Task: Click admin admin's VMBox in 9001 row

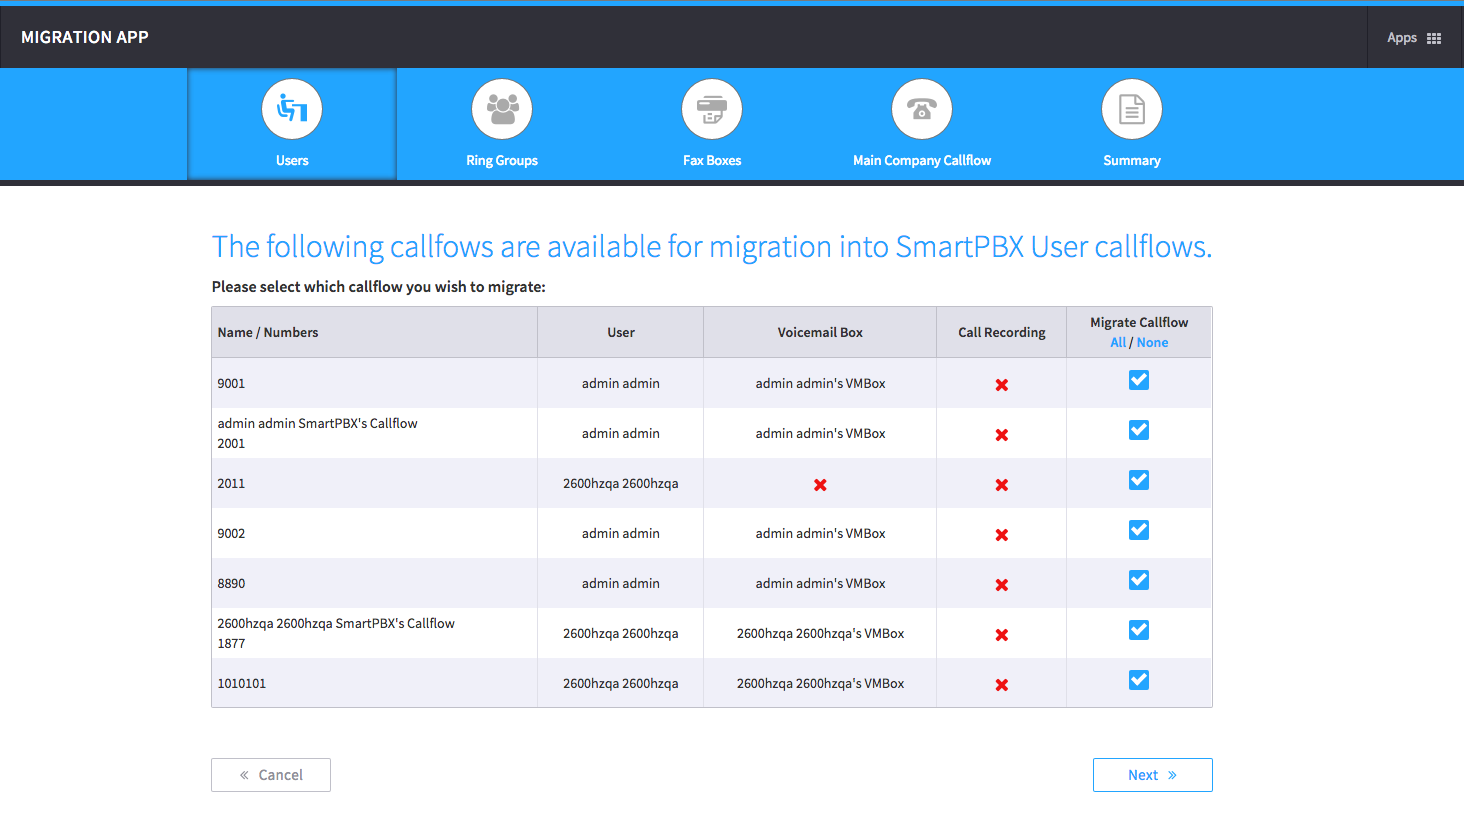Action: [820, 383]
